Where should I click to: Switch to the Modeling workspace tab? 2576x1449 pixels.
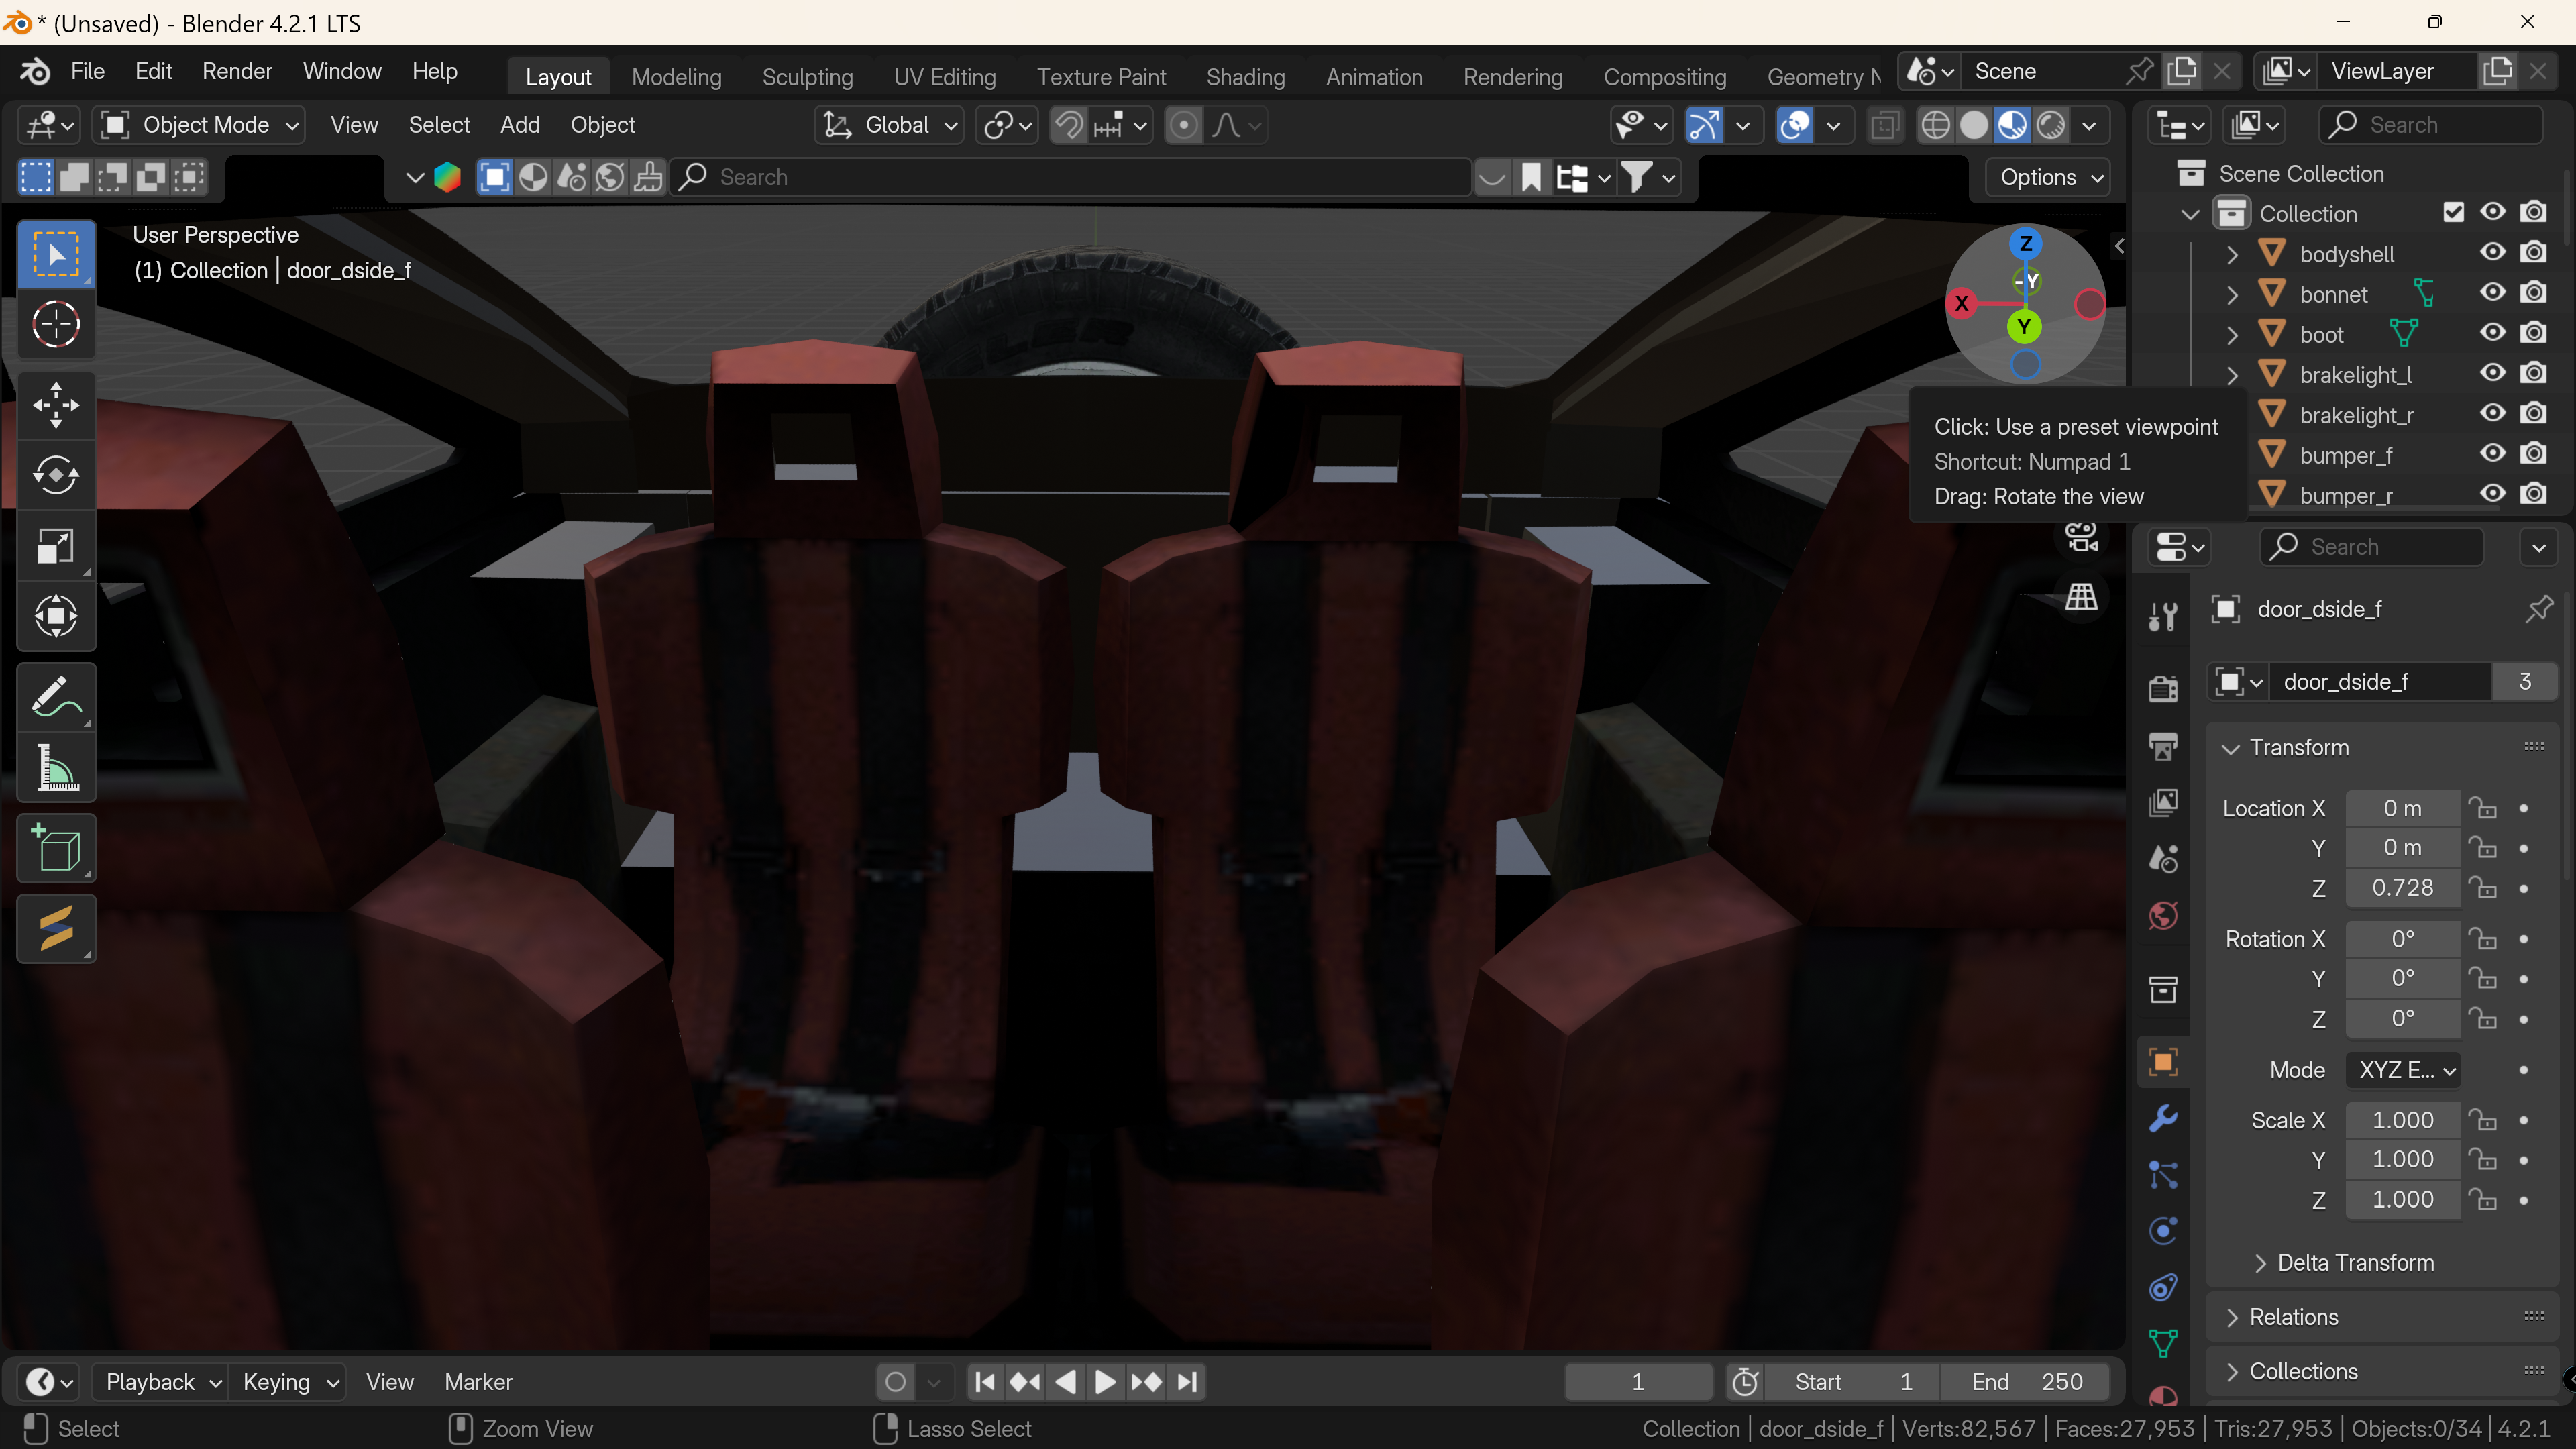coord(676,77)
